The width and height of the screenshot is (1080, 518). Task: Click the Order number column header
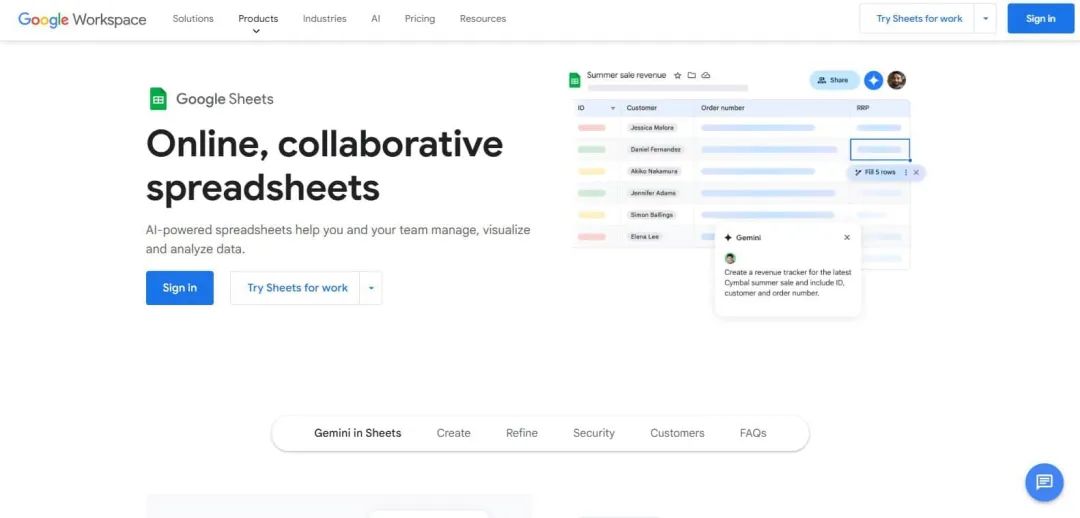[723, 108]
